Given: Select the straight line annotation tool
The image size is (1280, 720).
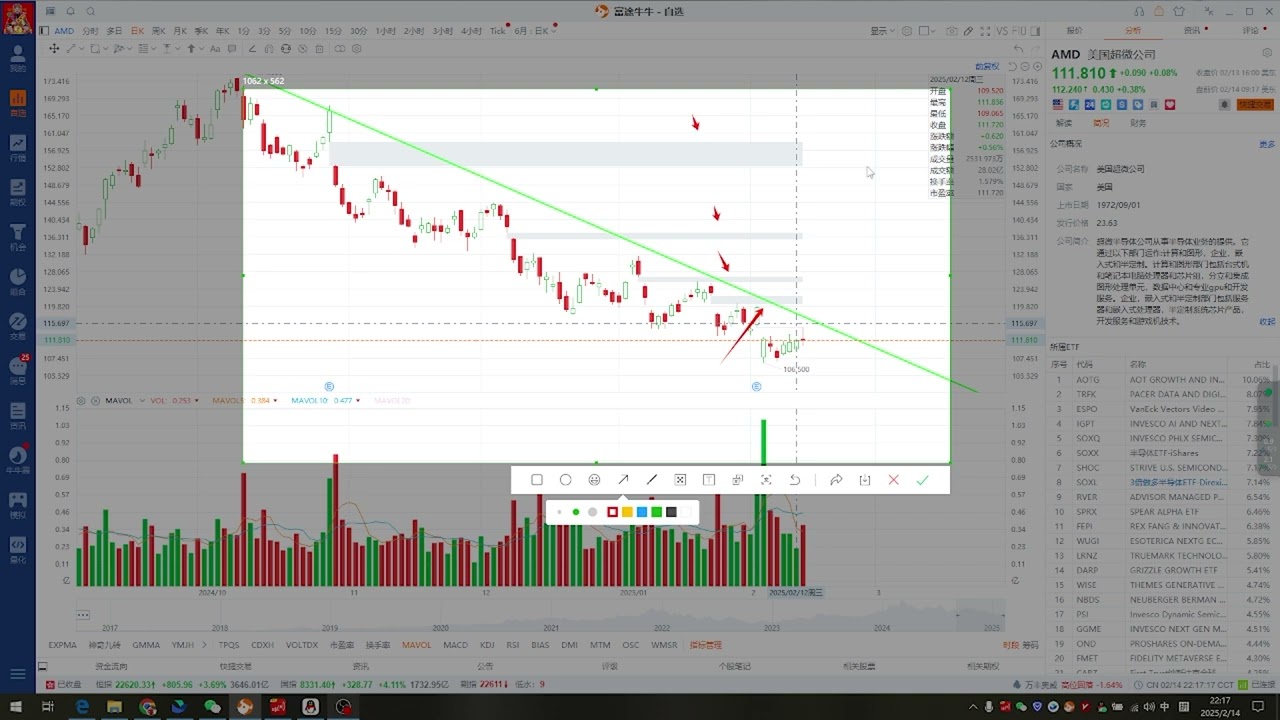Looking at the screenshot, I should click(x=652, y=480).
